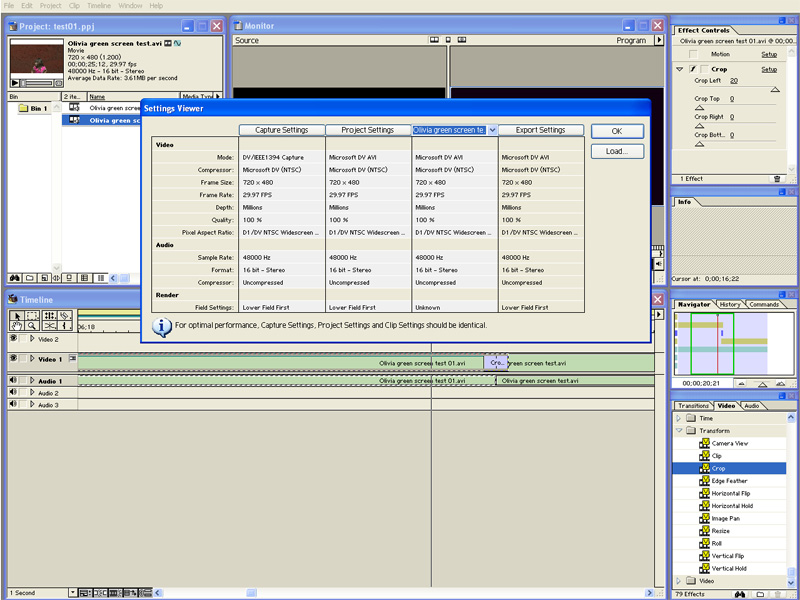This screenshot has height=600, width=800.
Task: Play the clip preview thumbnail in Project window
Action: [x=15, y=83]
